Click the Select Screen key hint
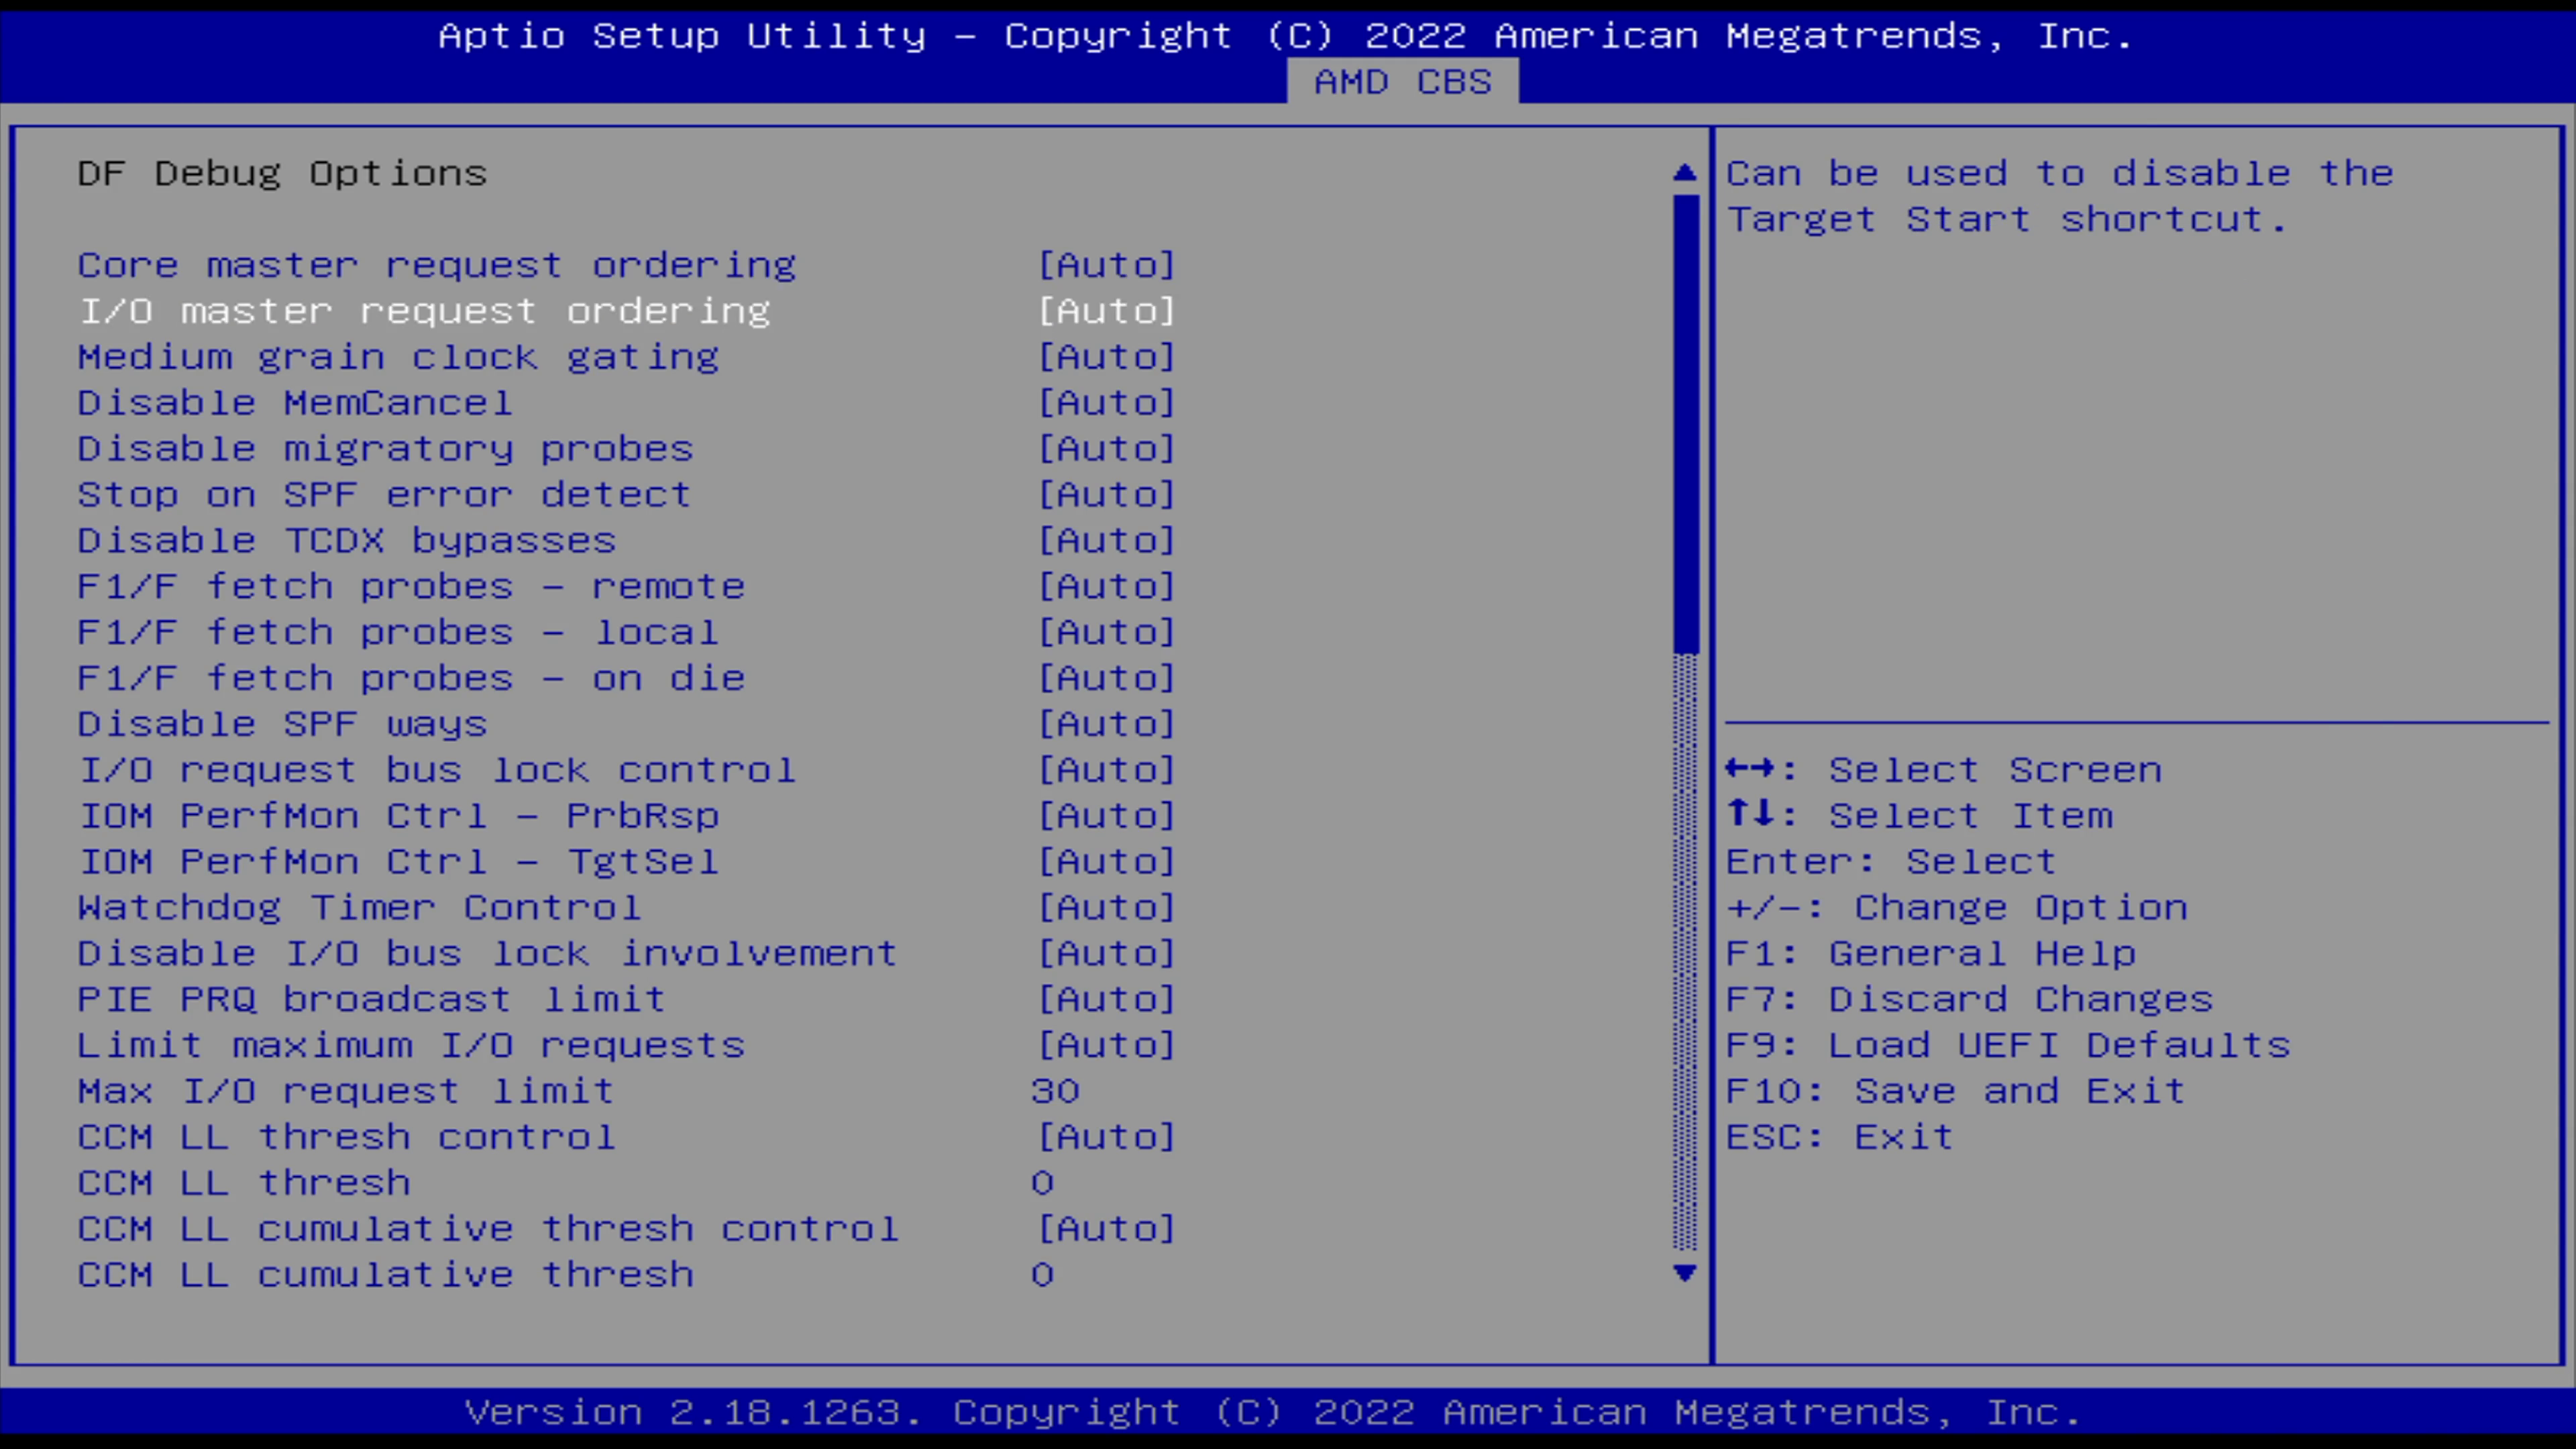 (x=1944, y=770)
